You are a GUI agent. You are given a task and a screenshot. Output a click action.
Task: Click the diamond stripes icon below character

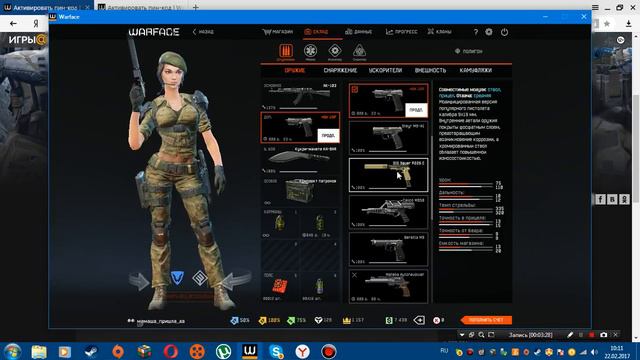click(x=200, y=278)
